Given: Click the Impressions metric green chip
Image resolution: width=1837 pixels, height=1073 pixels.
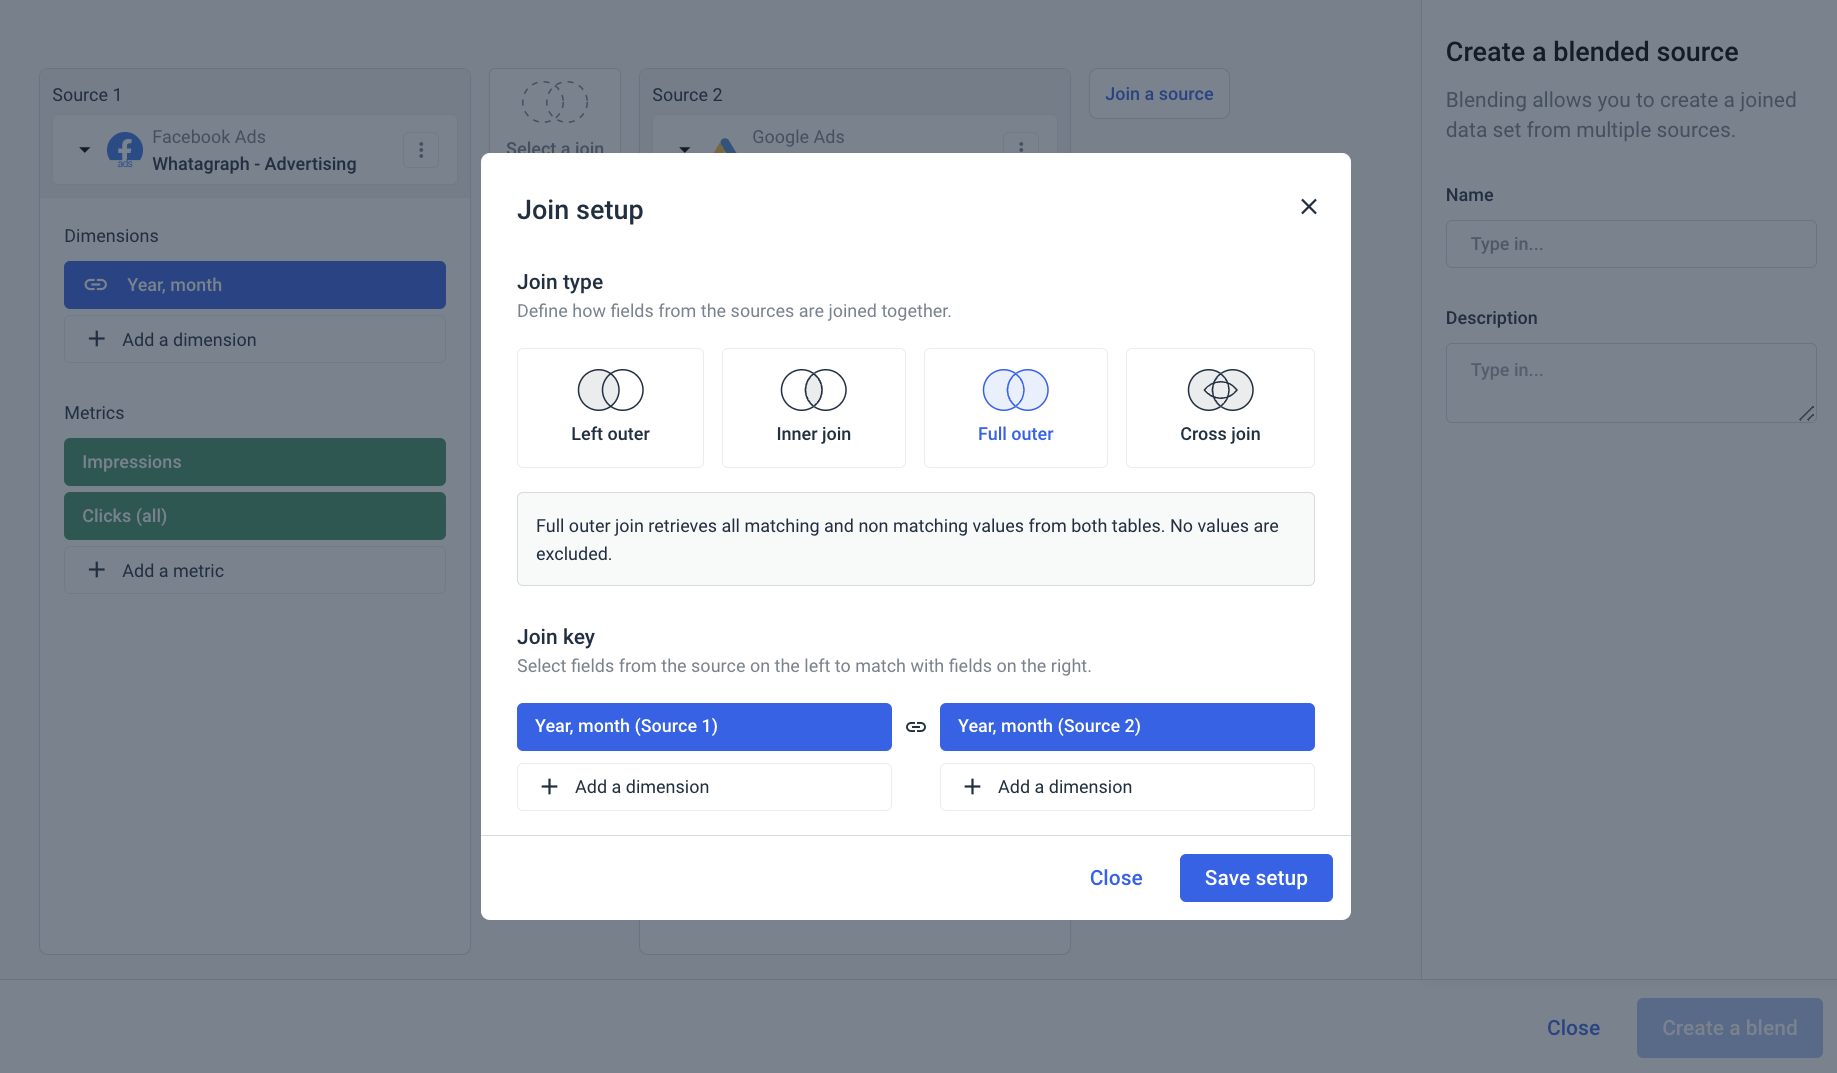Looking at the screenshot, I should [x=255, y=462].
